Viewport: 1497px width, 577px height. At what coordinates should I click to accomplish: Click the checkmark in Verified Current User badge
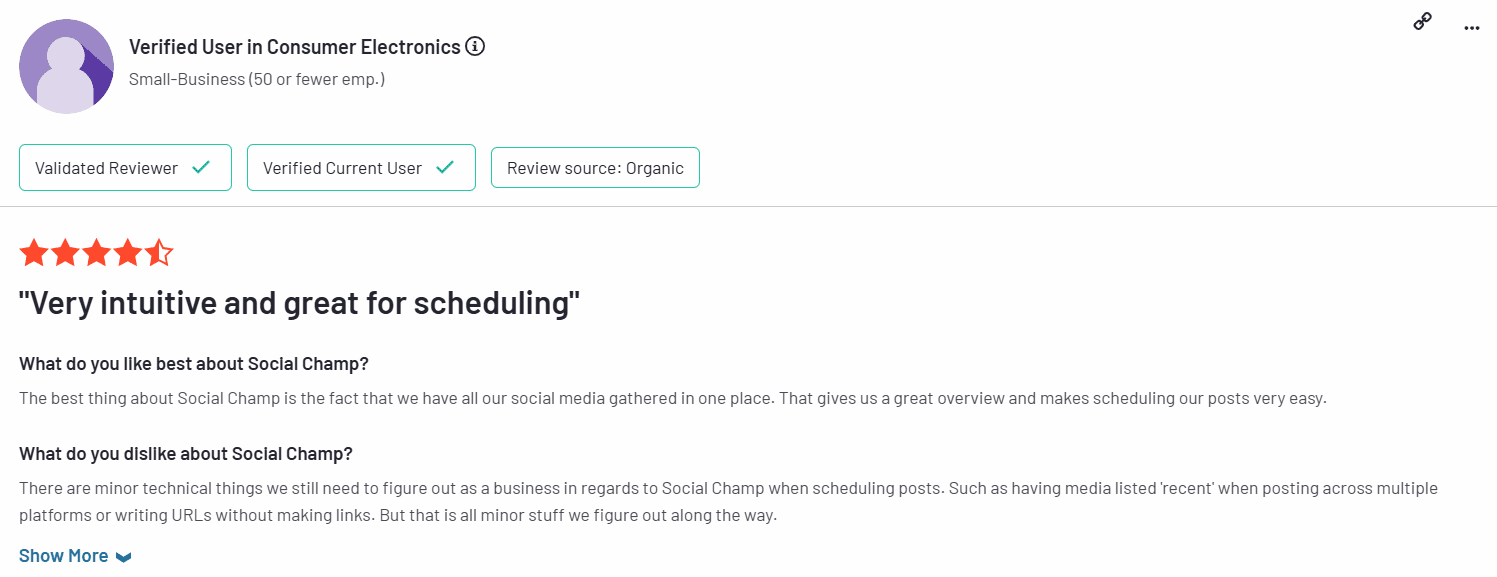[x=444, y=167]
